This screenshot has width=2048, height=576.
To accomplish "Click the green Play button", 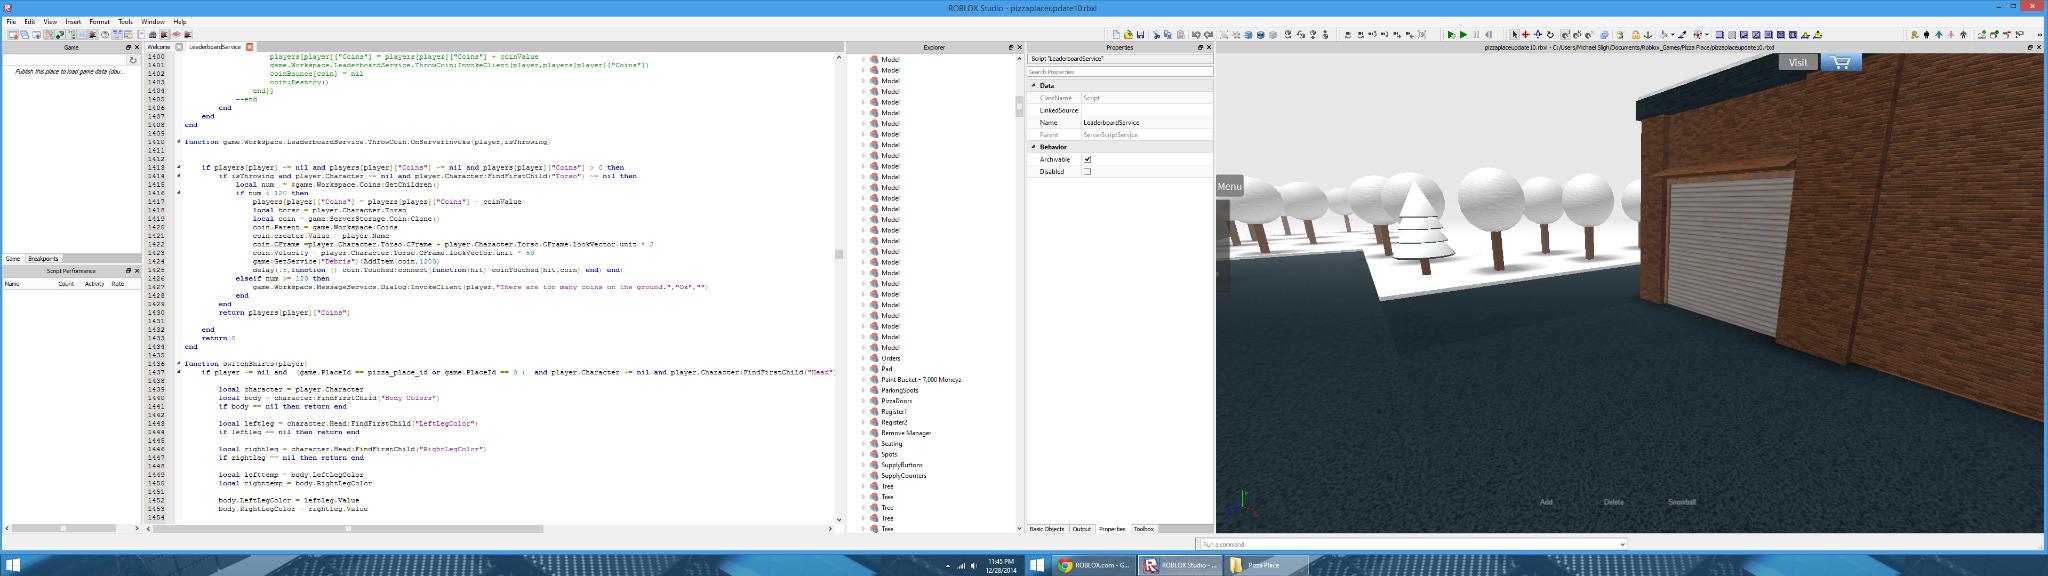I will click(1463, 34).
